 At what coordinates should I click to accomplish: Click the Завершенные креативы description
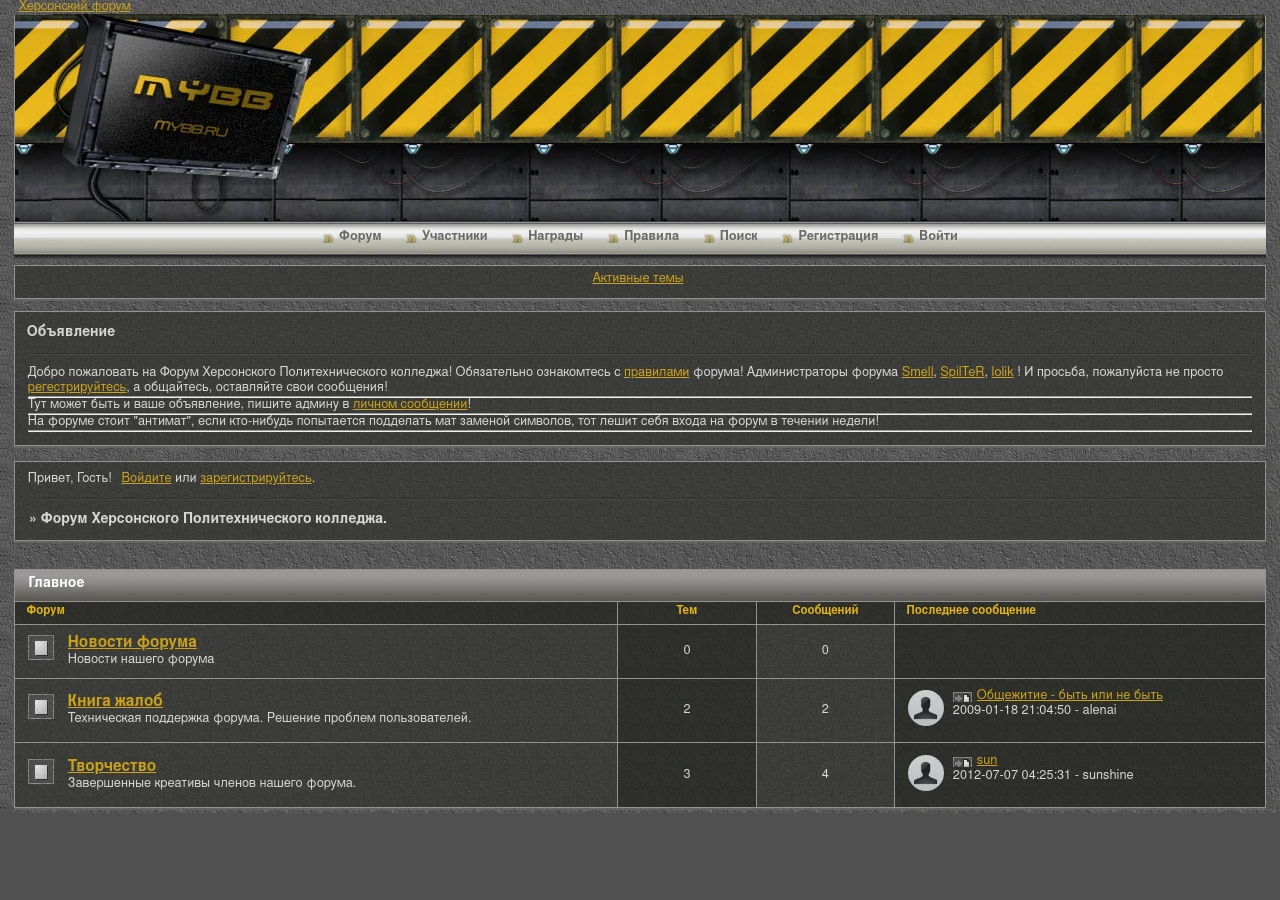212,783
